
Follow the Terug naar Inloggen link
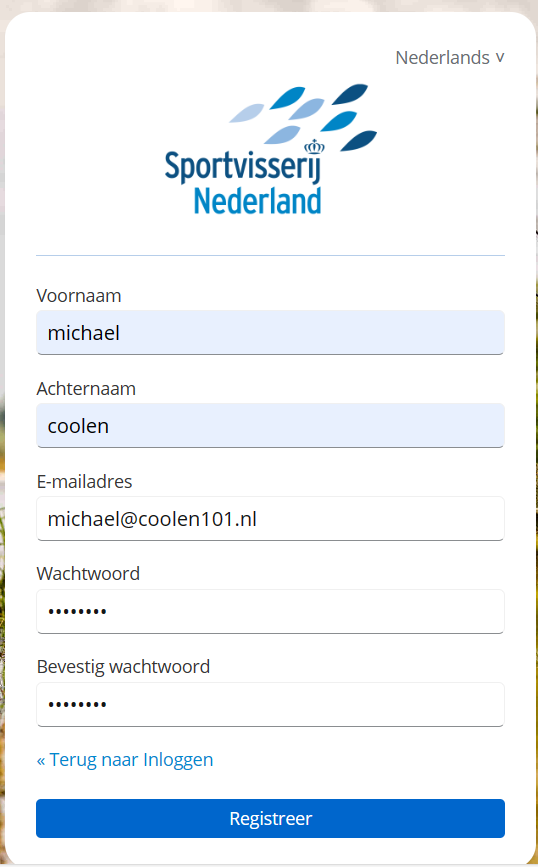[125, 760]
